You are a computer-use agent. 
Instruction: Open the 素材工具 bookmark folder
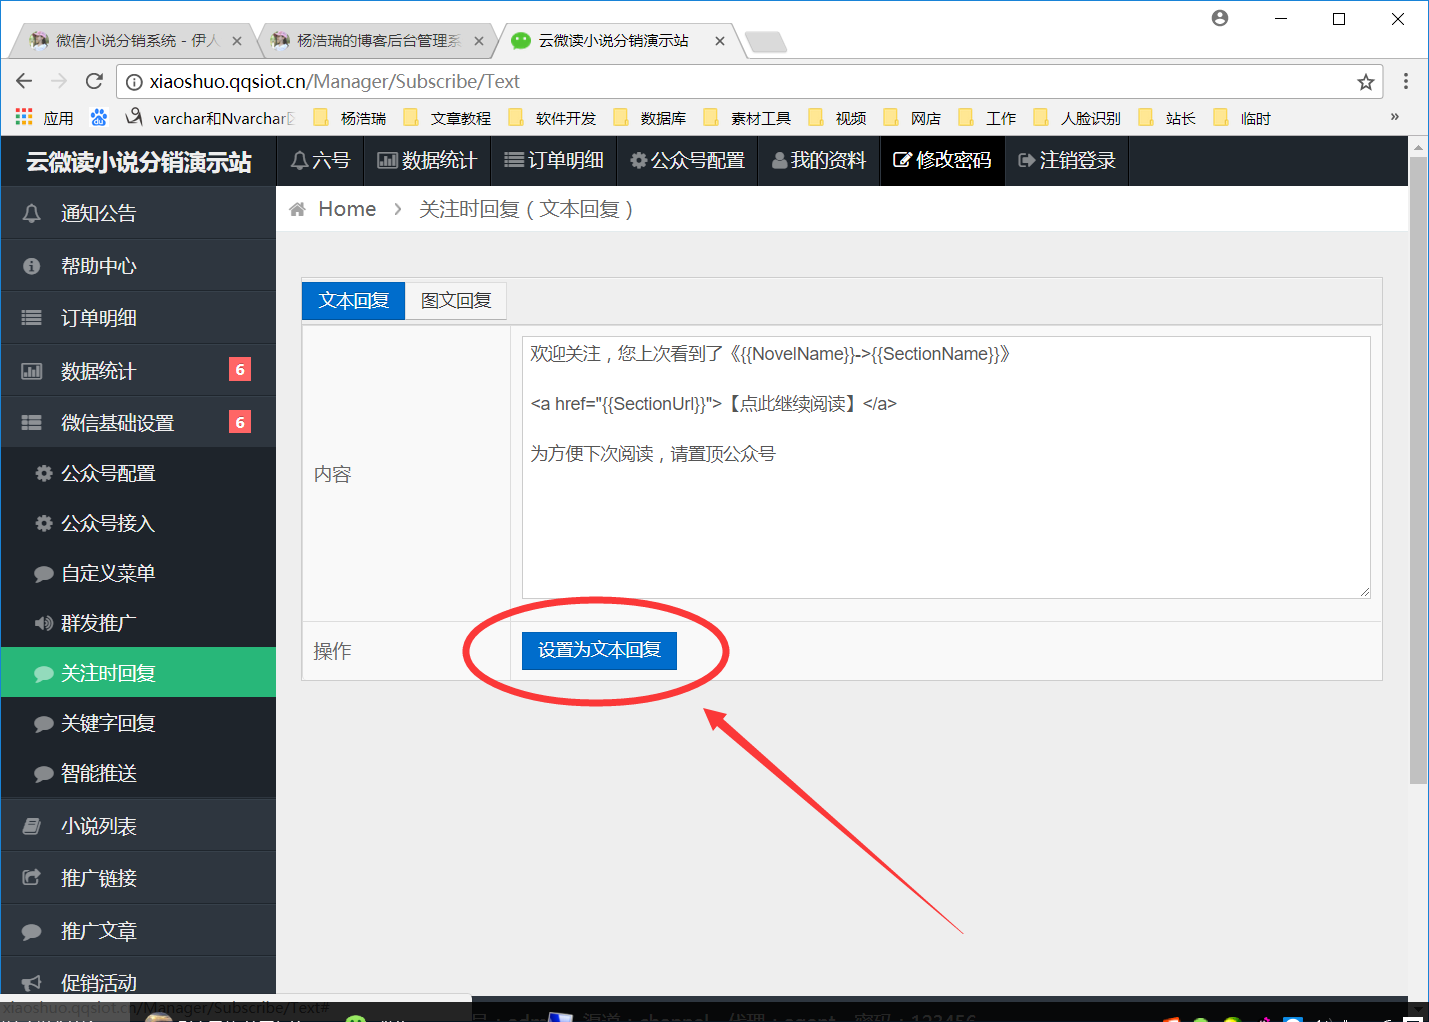tap(747, 118)
